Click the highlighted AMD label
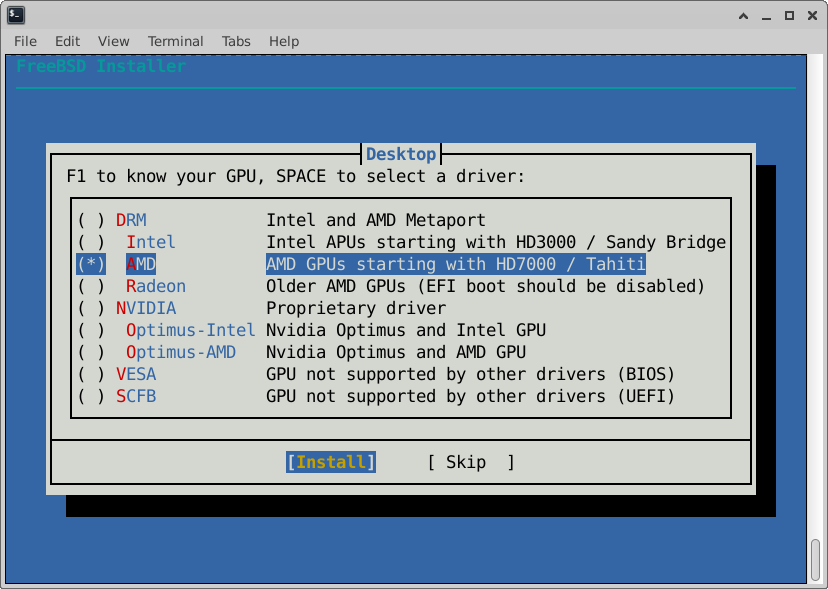Image resolution: width=828 pixels, height=589 pixels. click(x=141, y=264)
